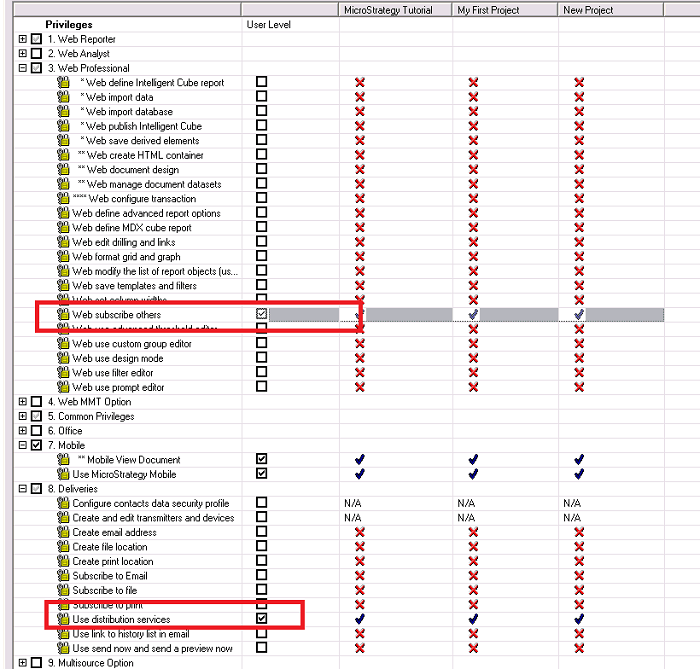Screen dimensions: 700x669
Task: Check the Web use filter editor checkbox
Action: pos(262,372)
